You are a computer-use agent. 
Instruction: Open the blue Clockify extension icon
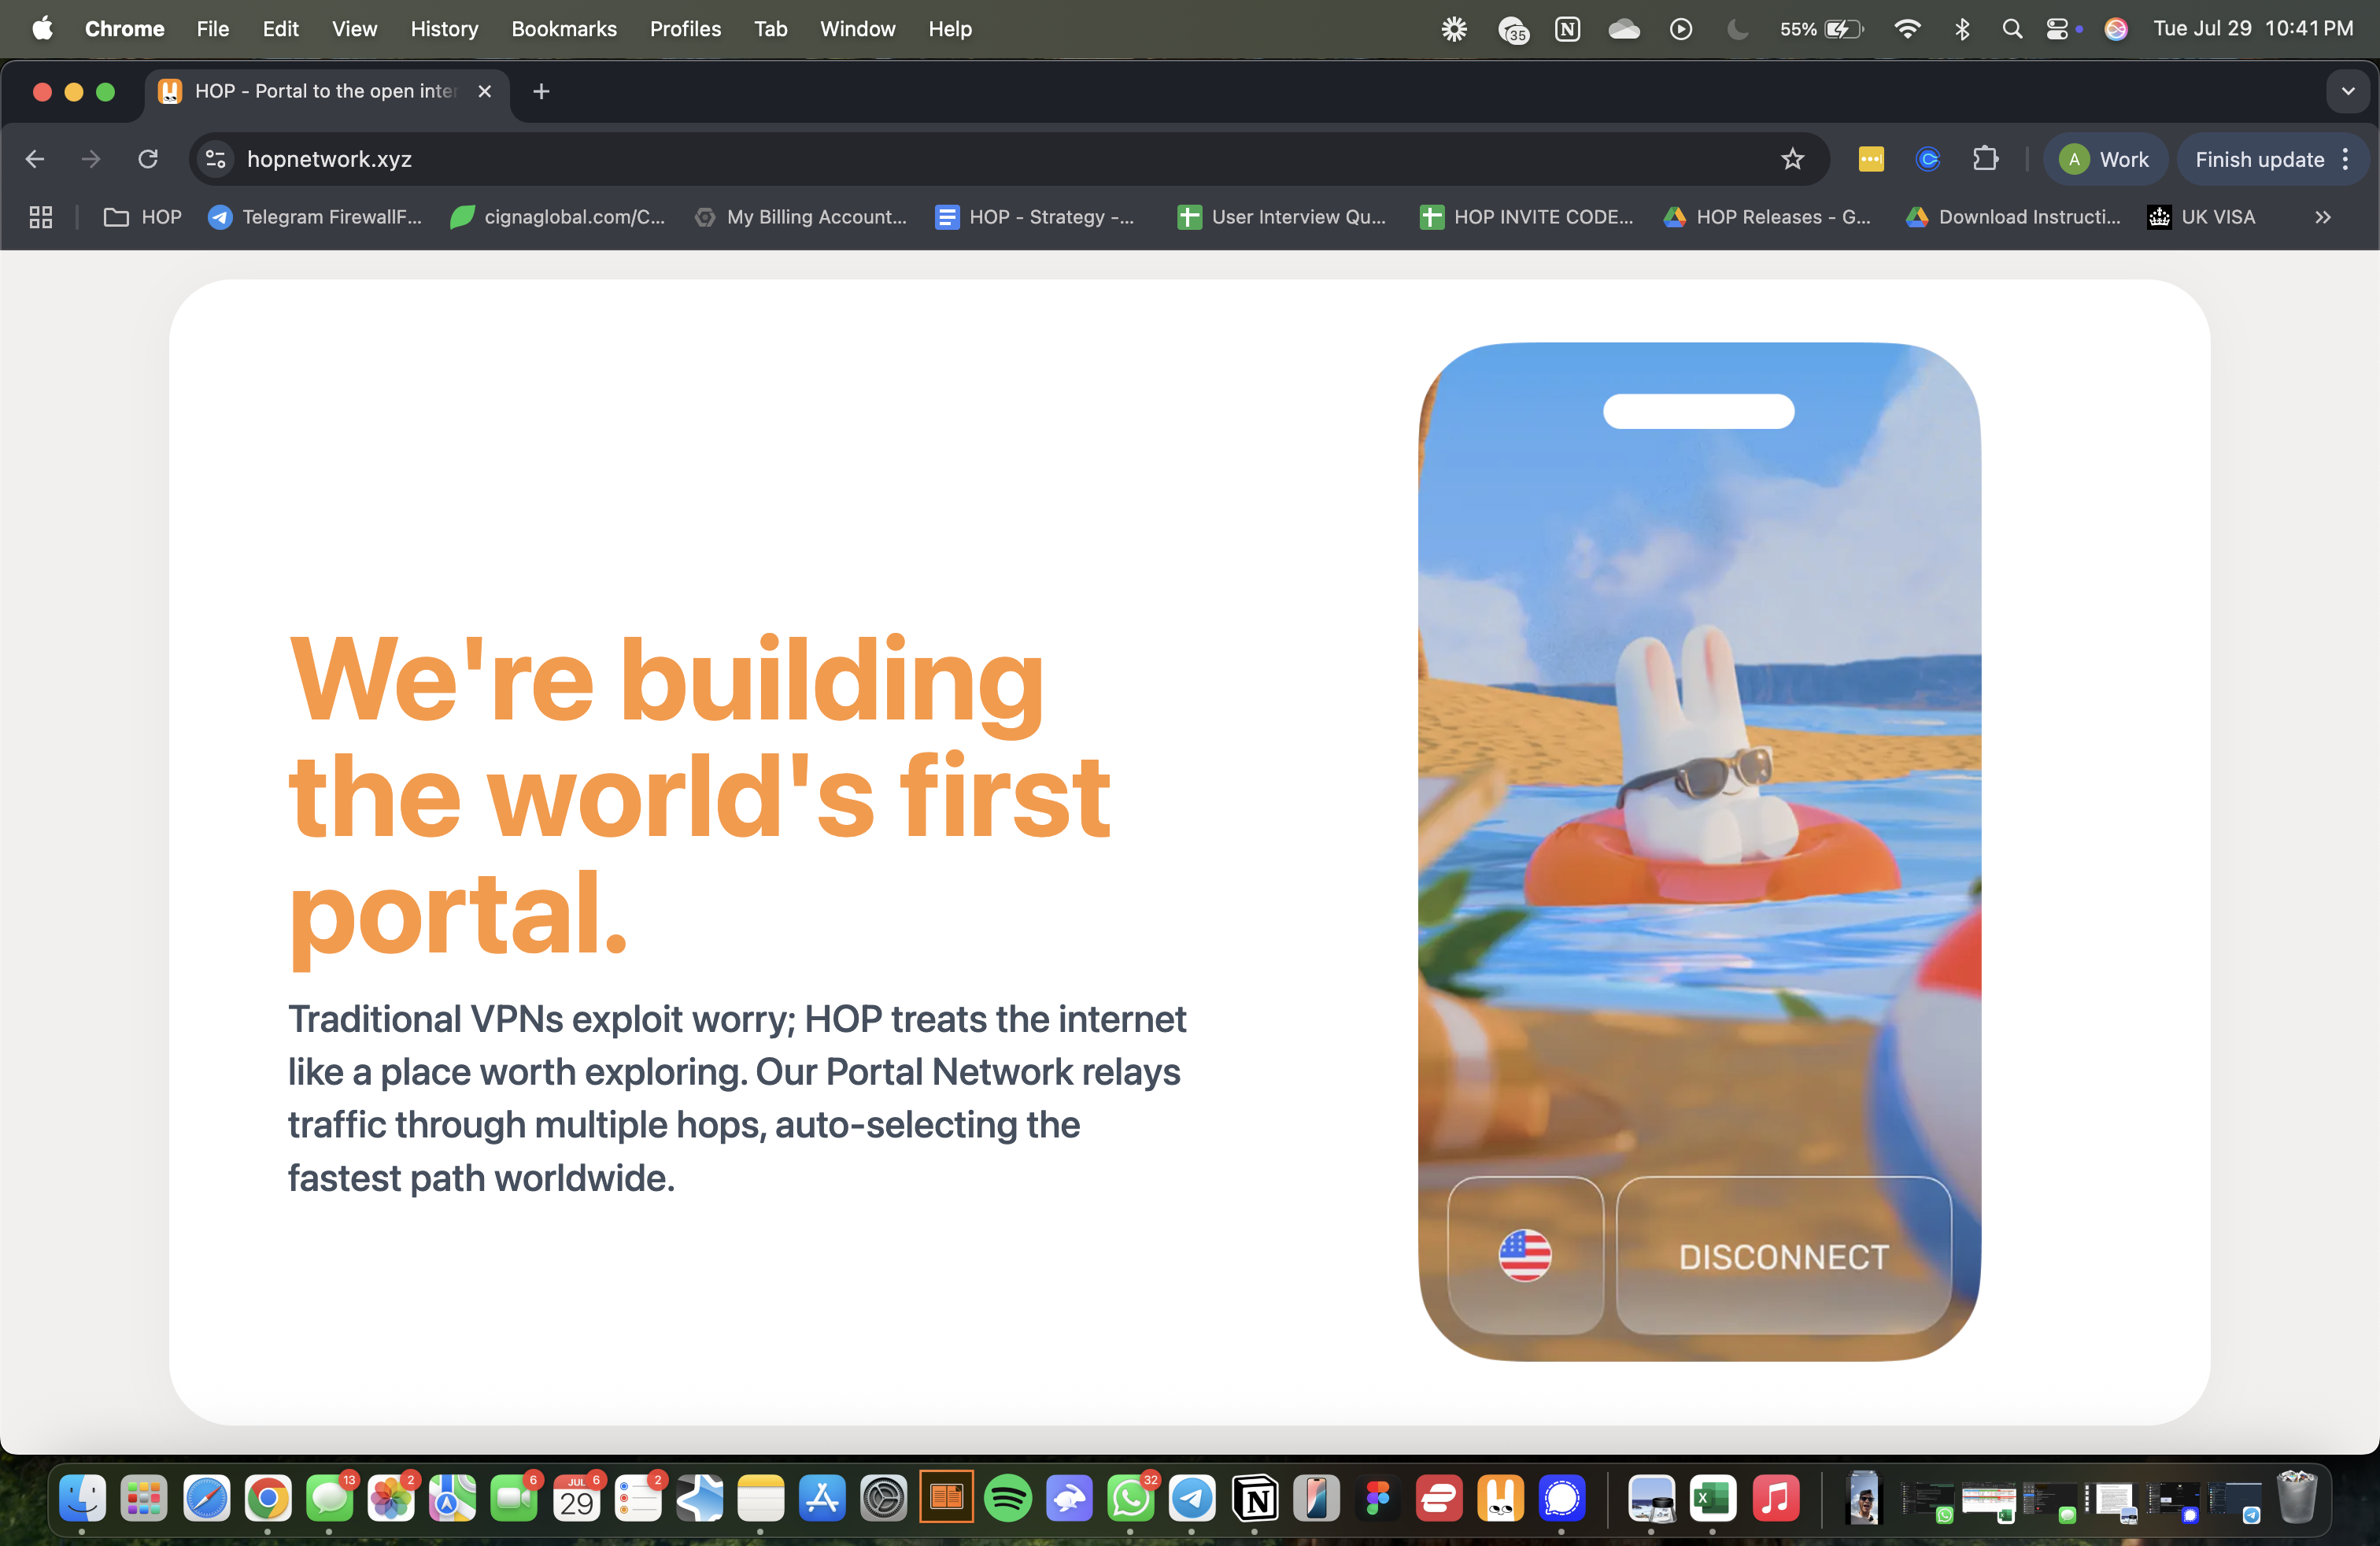(x=1928, y=159)
